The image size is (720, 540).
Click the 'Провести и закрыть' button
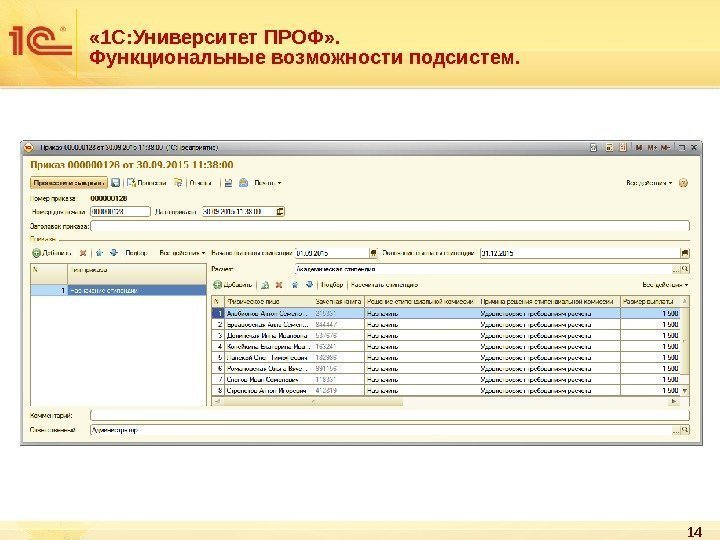click(68, 183)
